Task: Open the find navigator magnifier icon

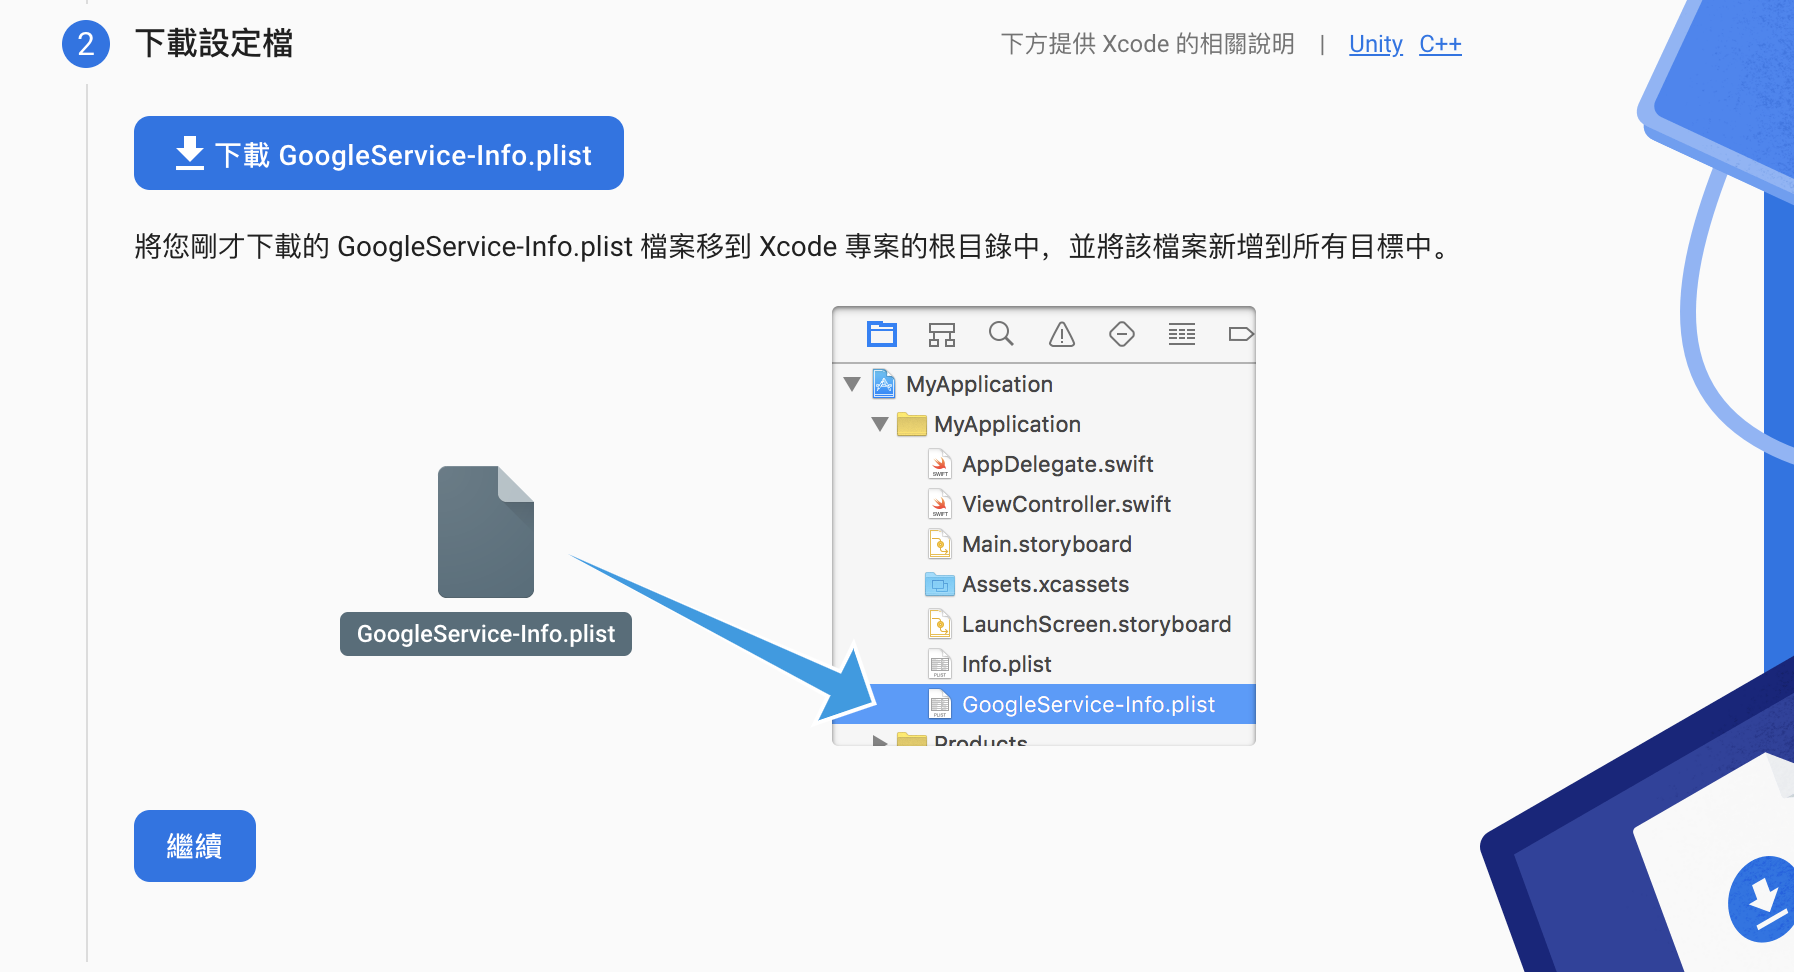Action: pos(1001,334)
